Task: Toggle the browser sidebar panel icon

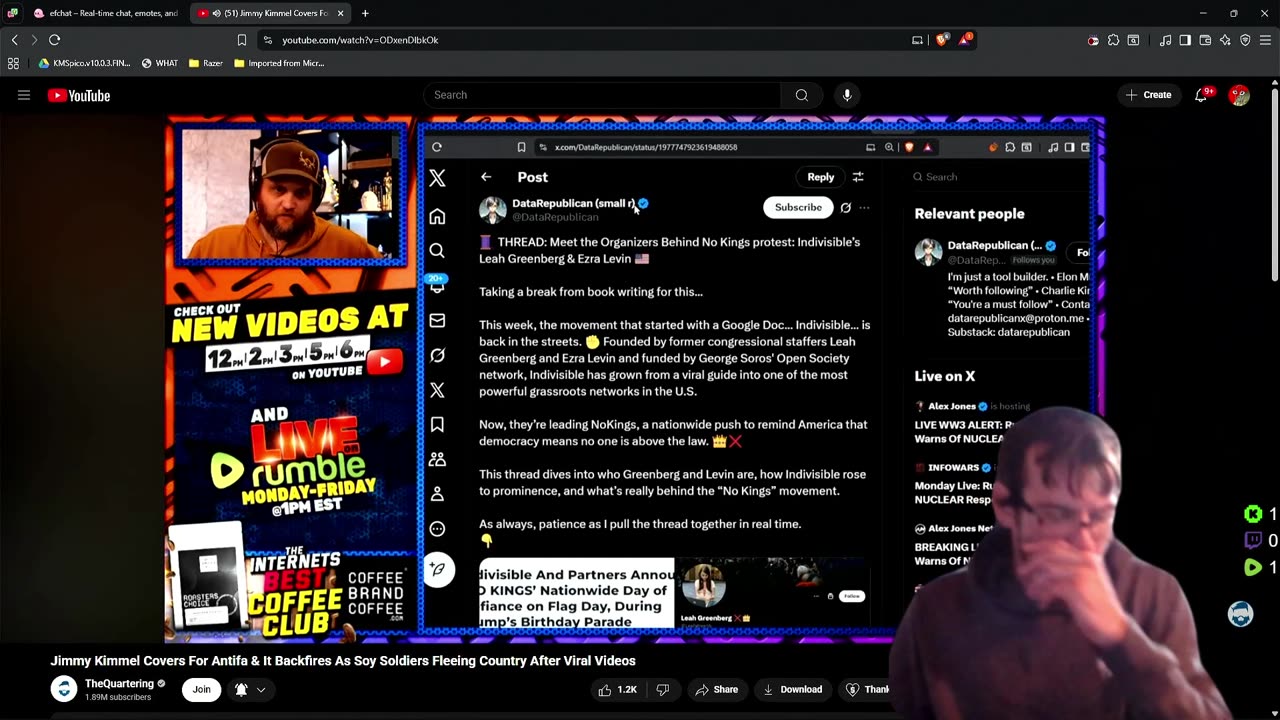Action: click(x=1185, y=40)
